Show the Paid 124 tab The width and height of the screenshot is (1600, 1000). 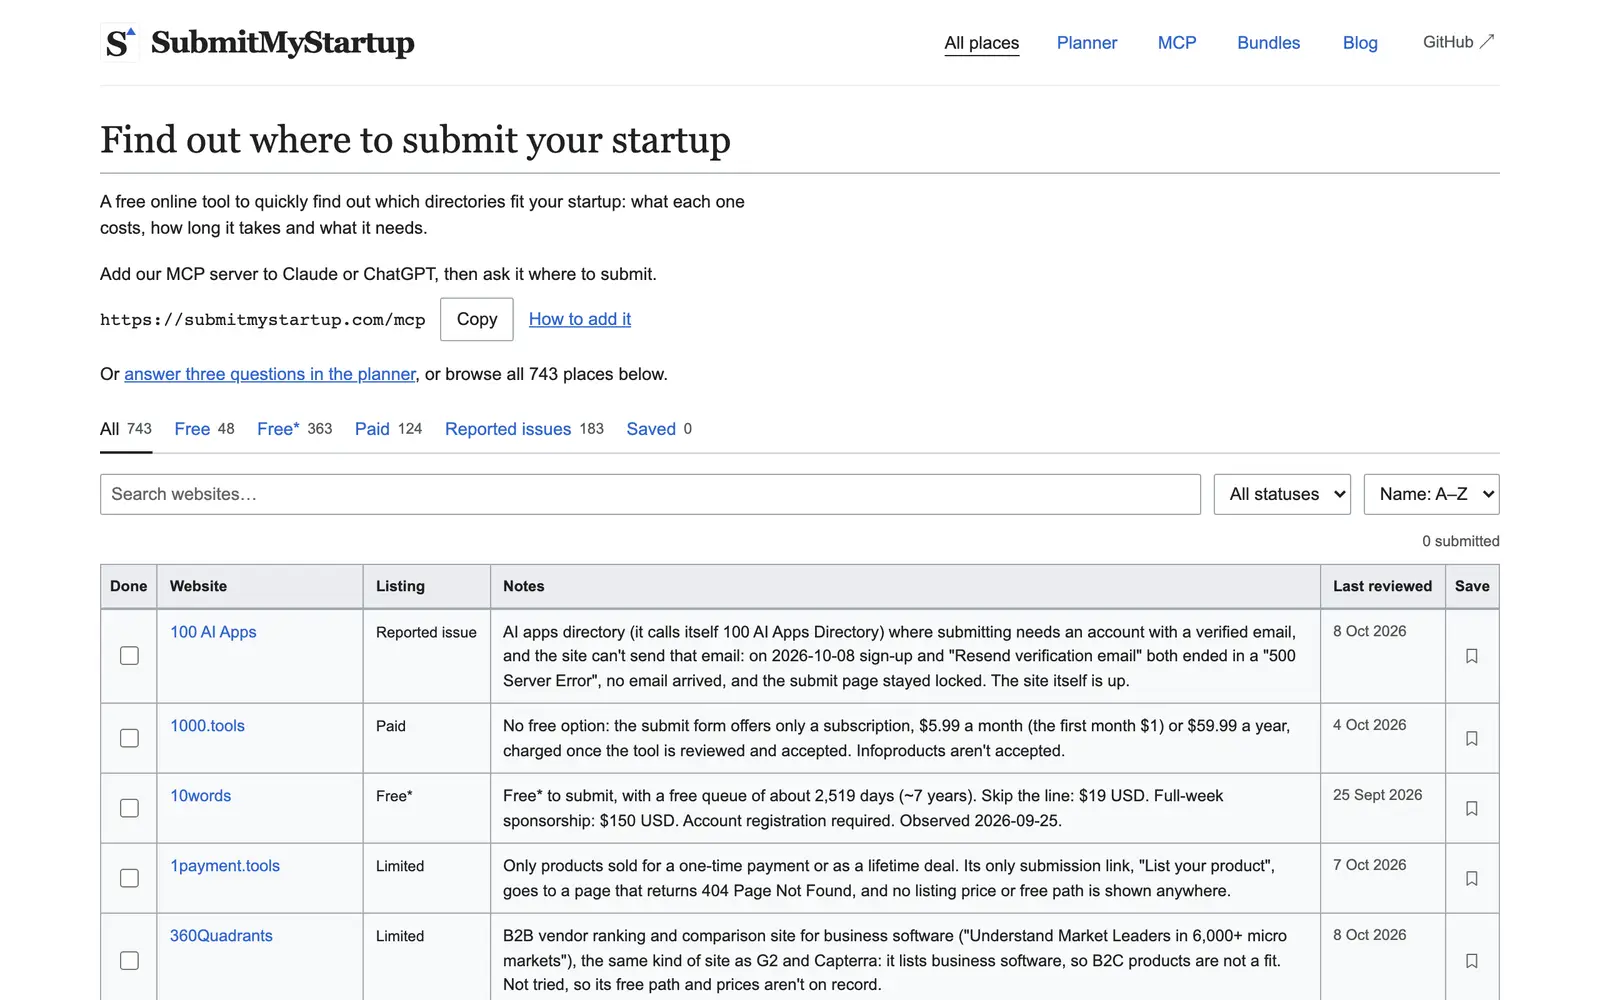(388, 429)
